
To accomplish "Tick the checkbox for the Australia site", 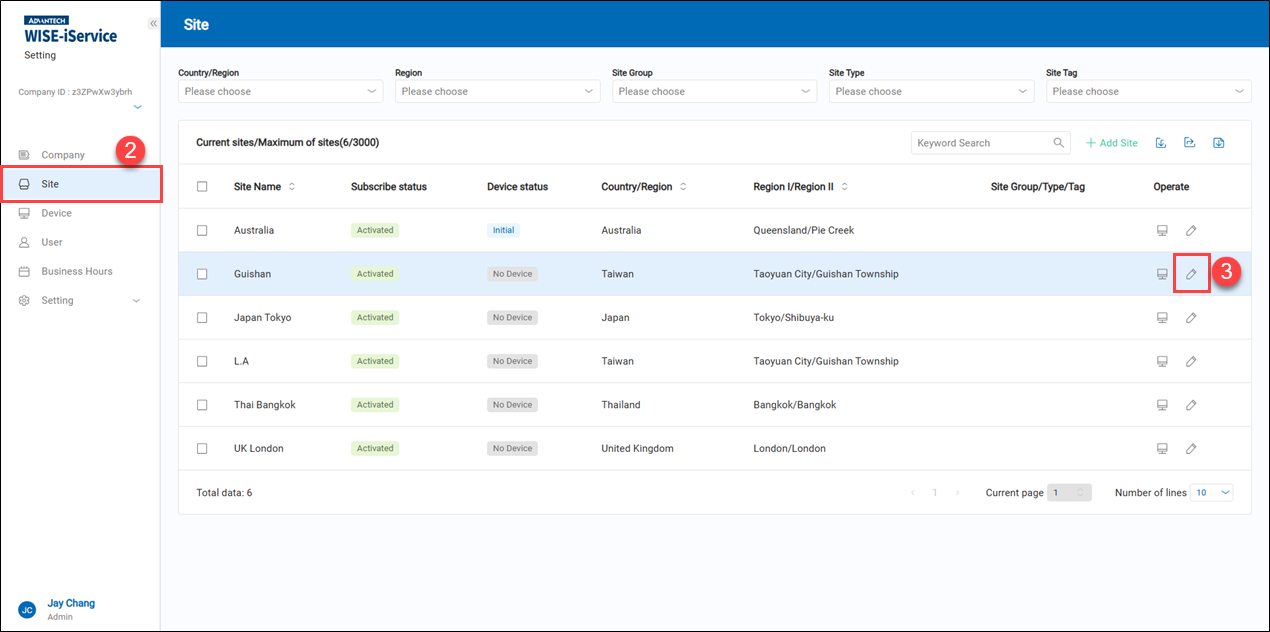I will click(x=202, y=230).
